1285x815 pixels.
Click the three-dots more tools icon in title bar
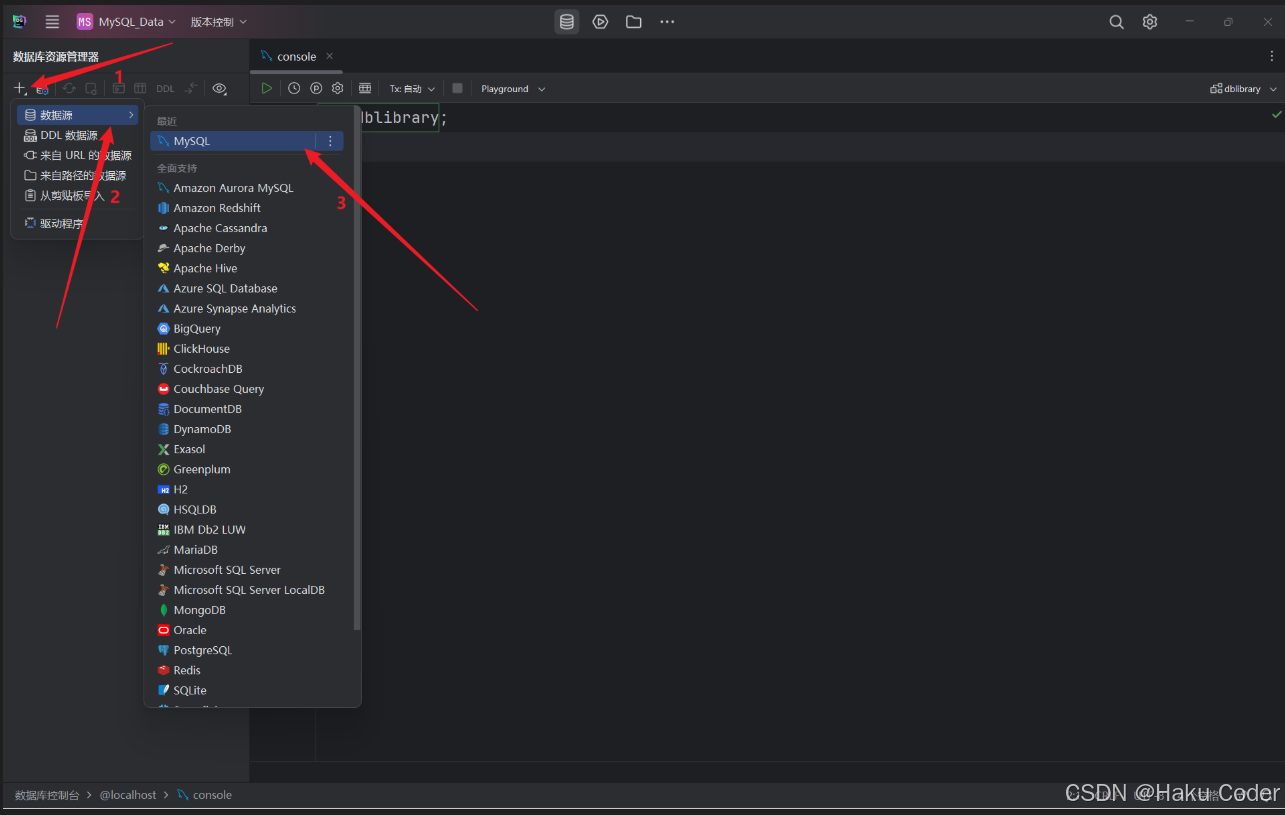667,22
